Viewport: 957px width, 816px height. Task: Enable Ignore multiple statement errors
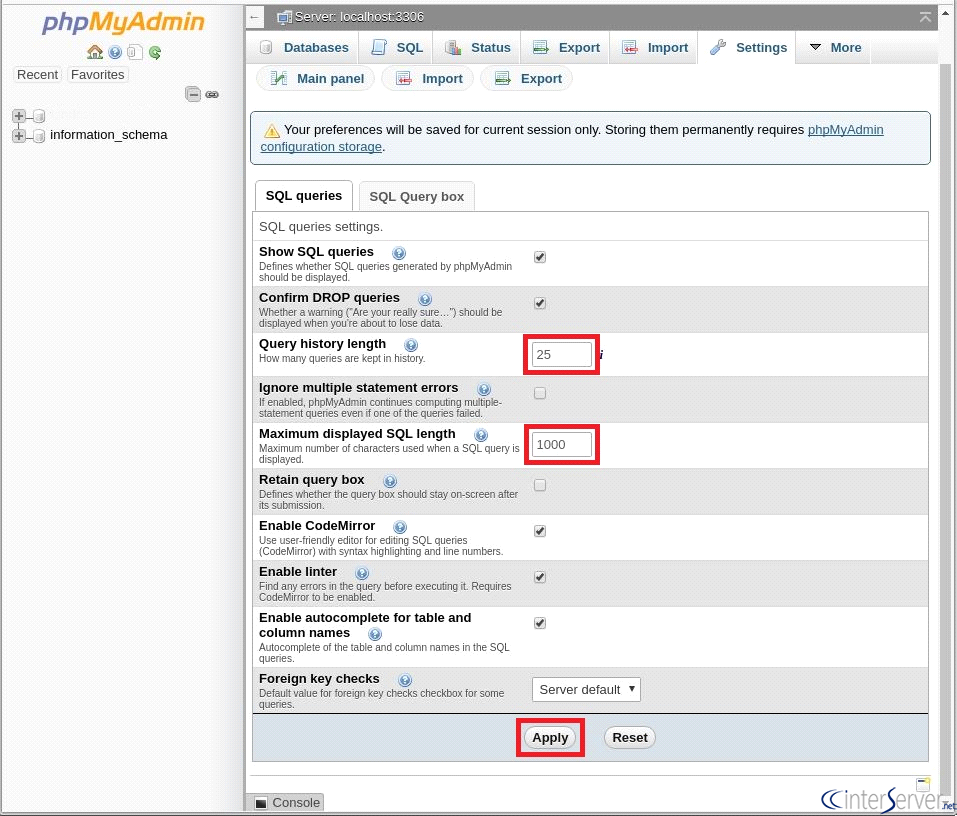(540, 393)
